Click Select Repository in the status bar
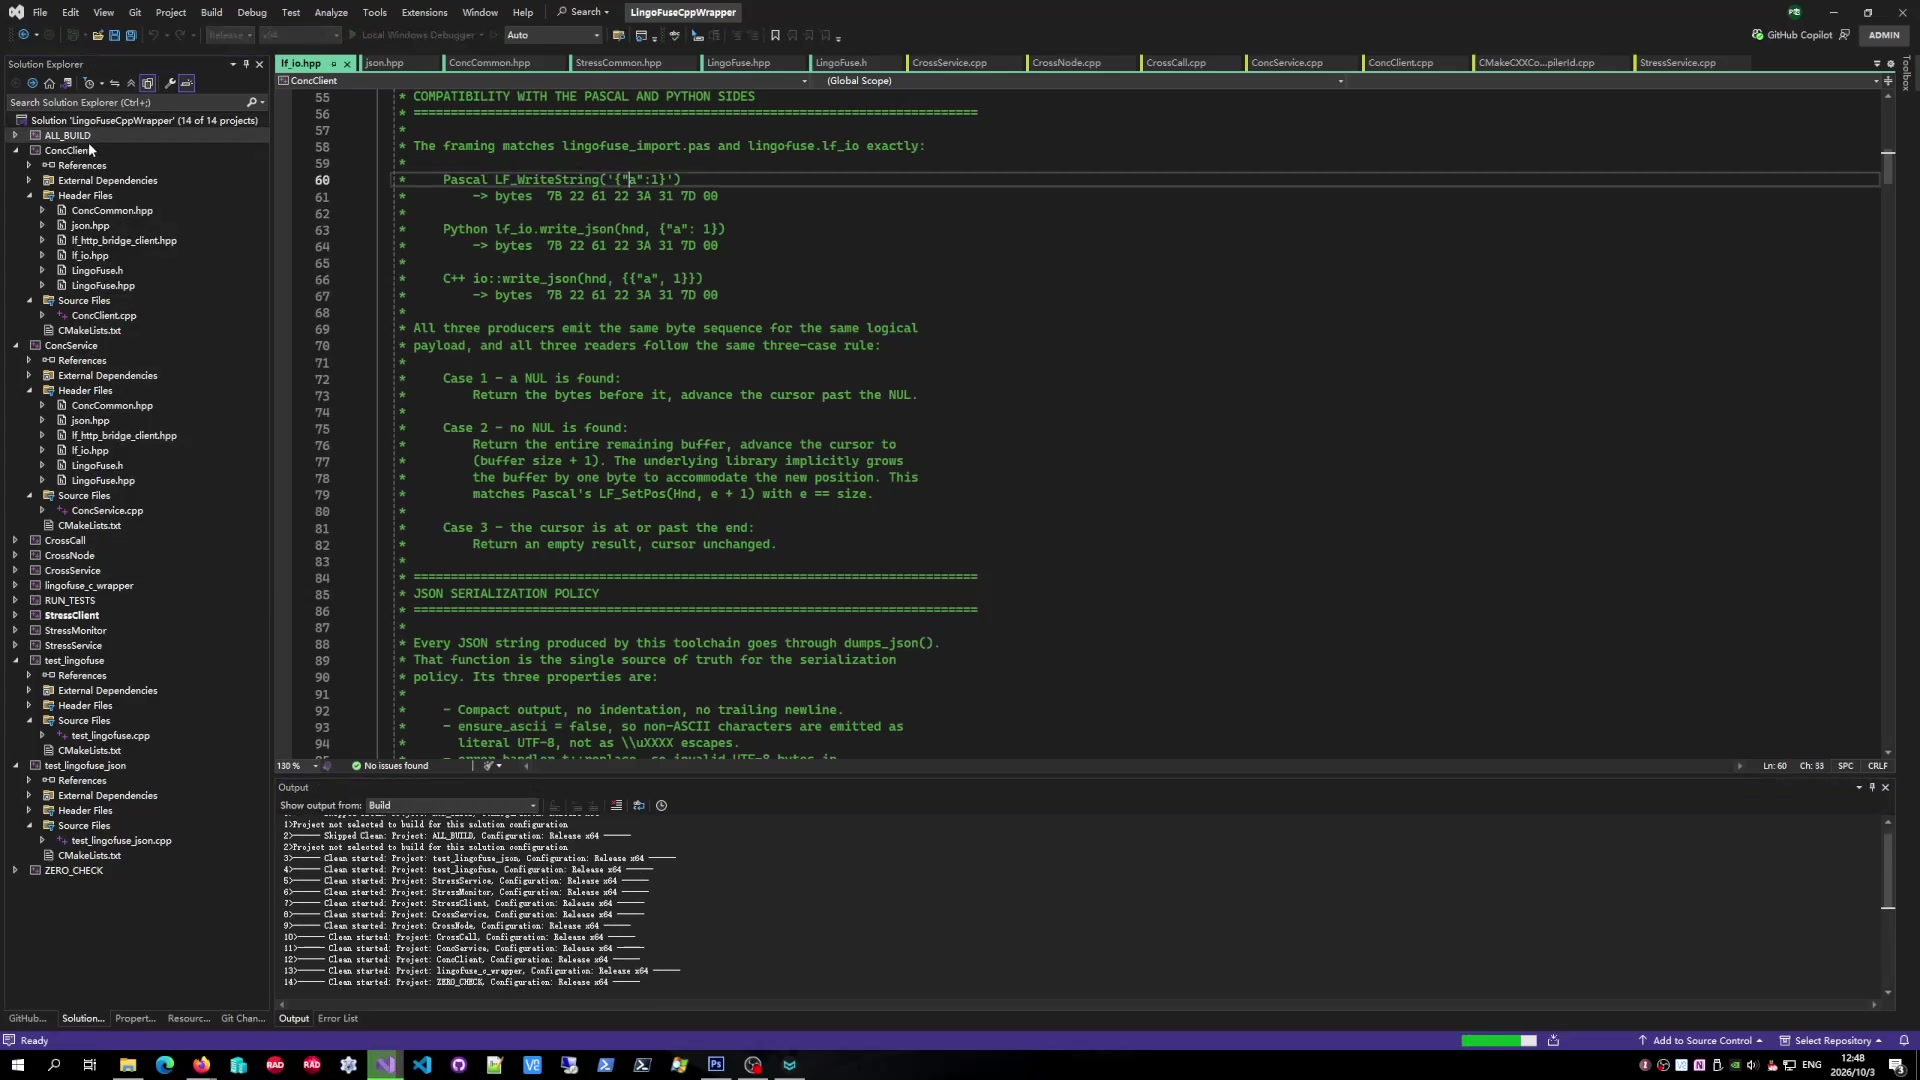 1830,1041
